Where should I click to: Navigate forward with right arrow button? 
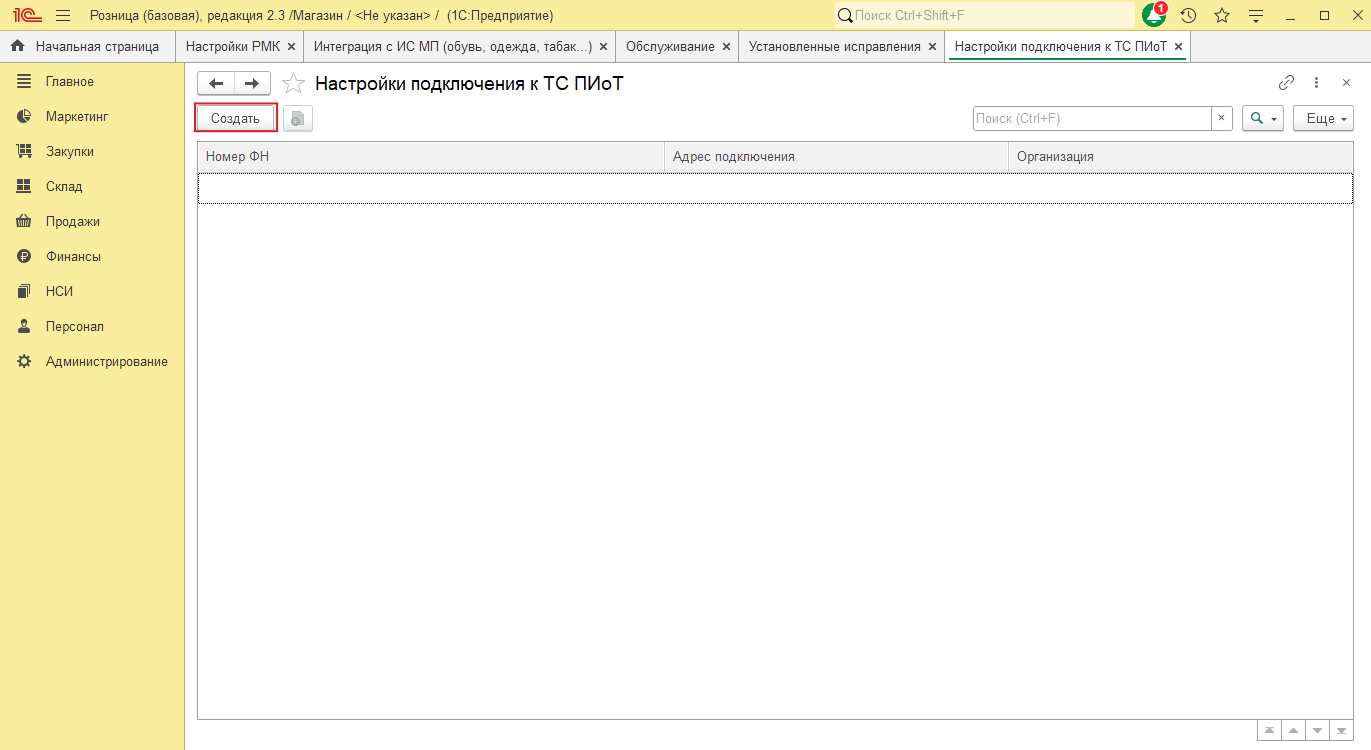(x=252, y=84)
